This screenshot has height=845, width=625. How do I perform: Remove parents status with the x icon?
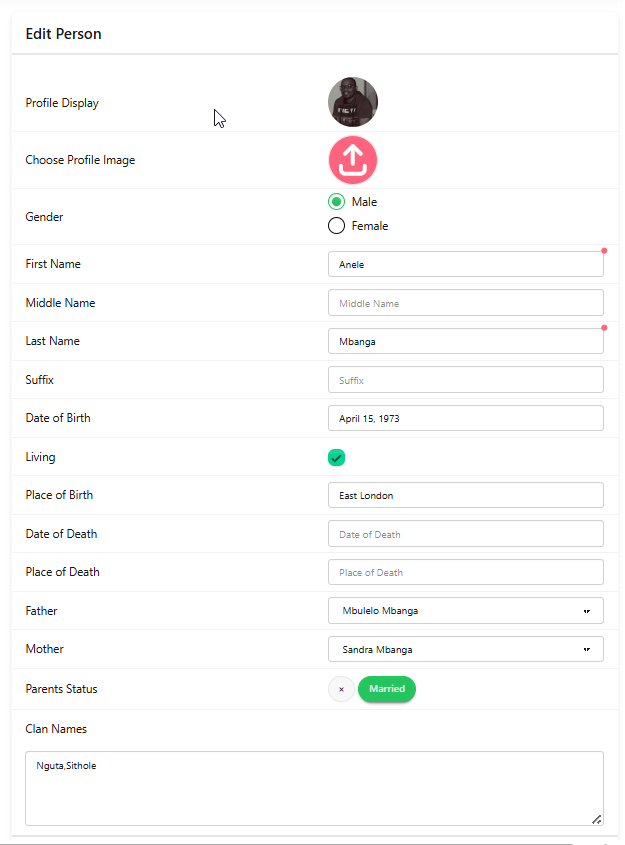point(341,689)
